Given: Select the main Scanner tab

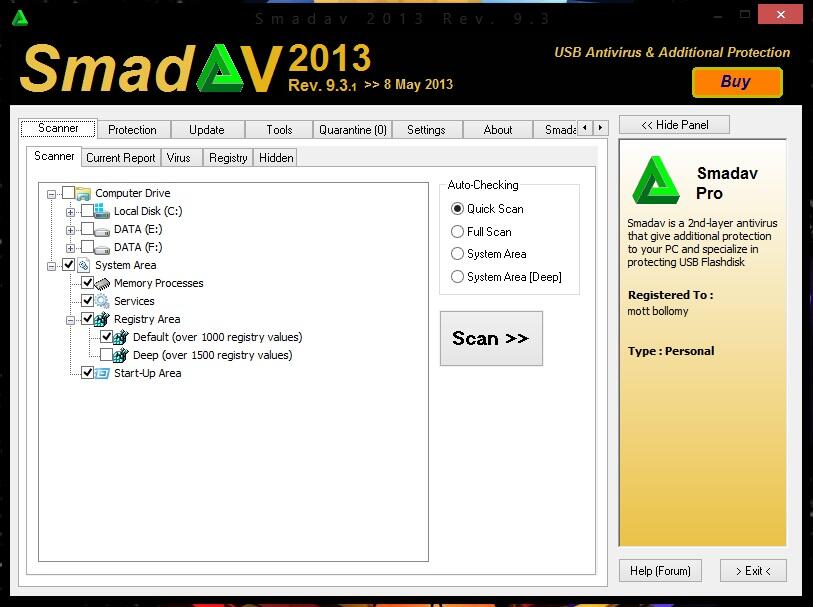Looking at the screenshot, I should pyautogui.click(x=58, y=128).
